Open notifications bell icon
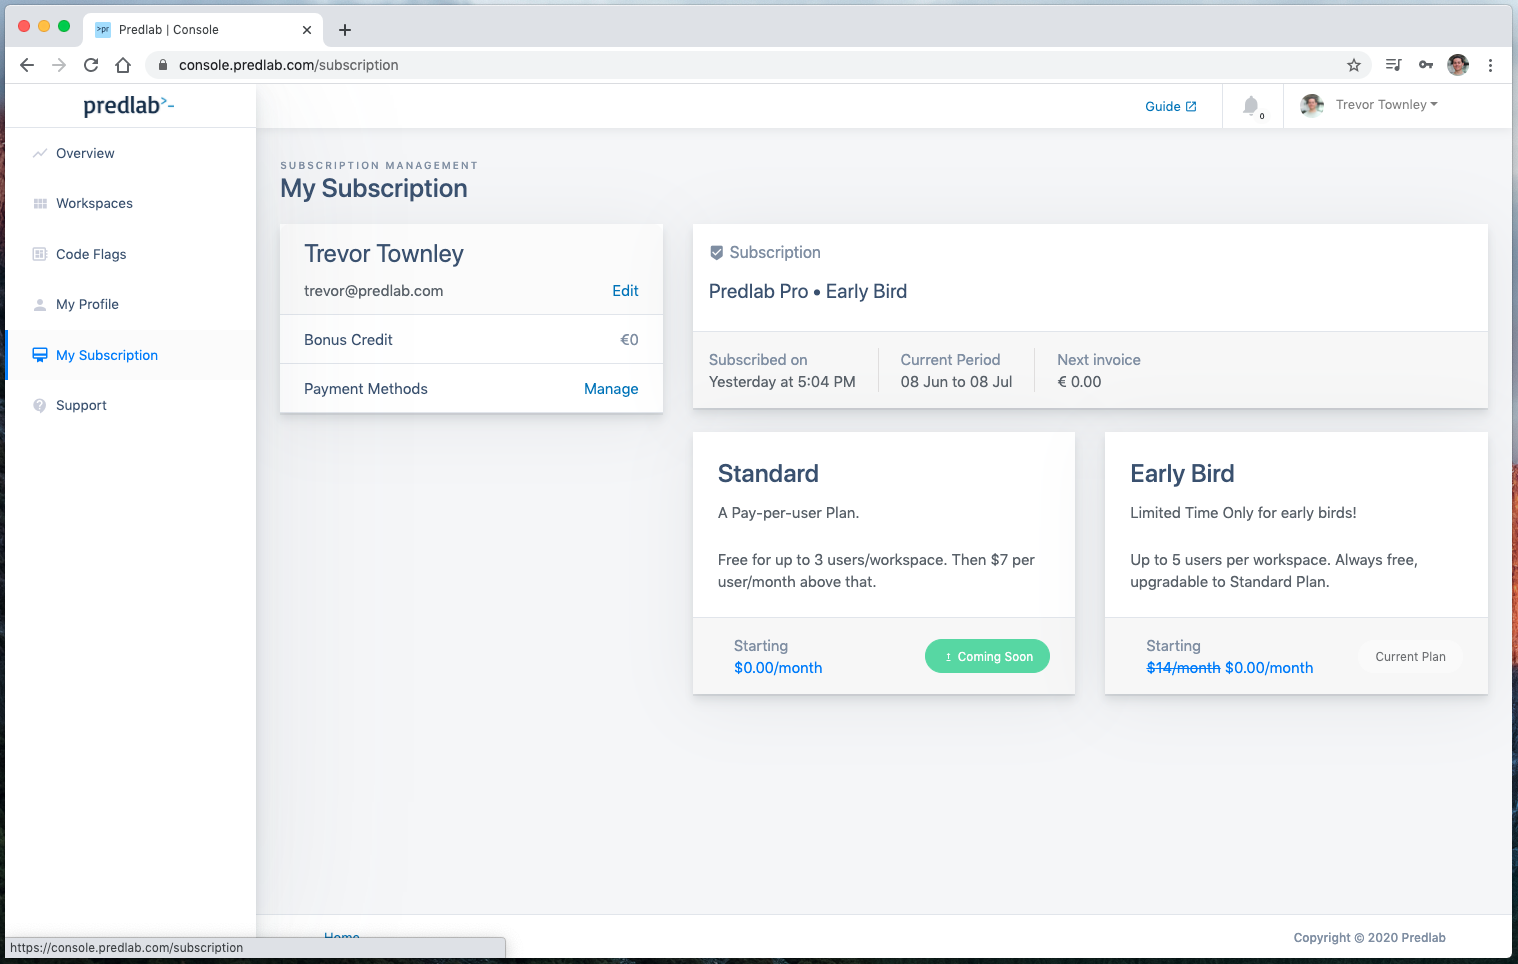The width and height of the screenshot is (1518, 964). (x=1251, y=106)
